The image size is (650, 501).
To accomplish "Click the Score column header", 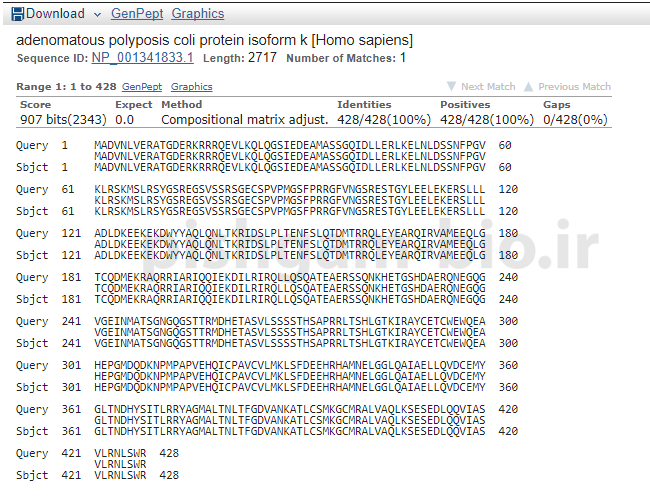I will (36, 104).
